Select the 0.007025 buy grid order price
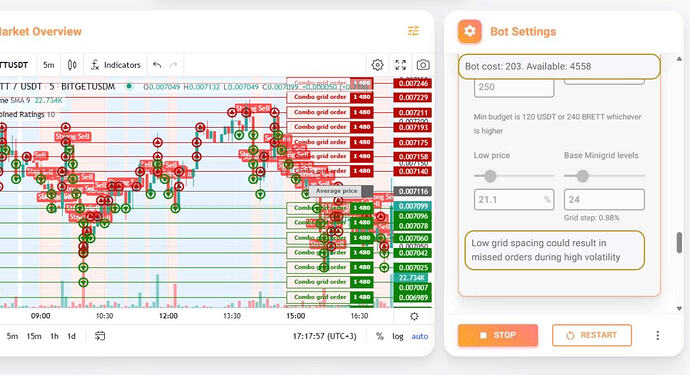This screenshot has height=375, width=690. [x=412, y=268]
